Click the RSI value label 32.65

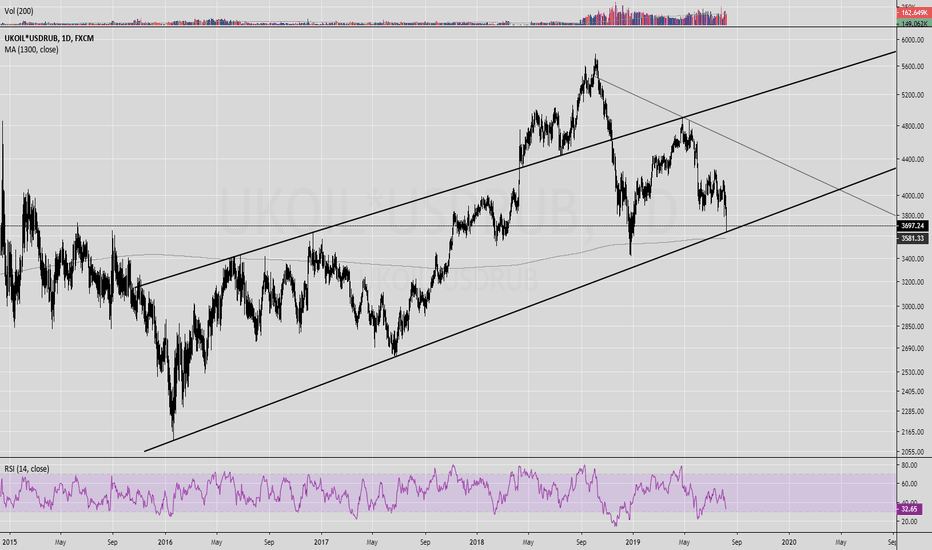pyautogui.click(x=909, y=509)
